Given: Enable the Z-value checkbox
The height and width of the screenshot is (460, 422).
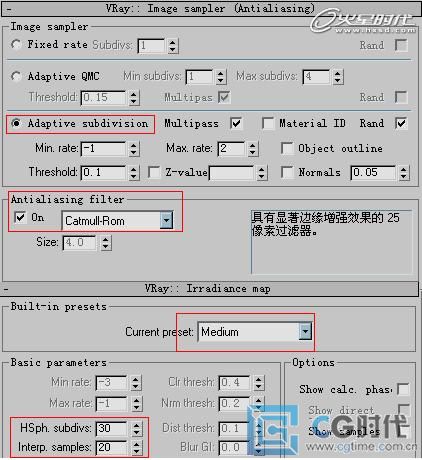Looking at the screenshot, I should coord(154,172).
